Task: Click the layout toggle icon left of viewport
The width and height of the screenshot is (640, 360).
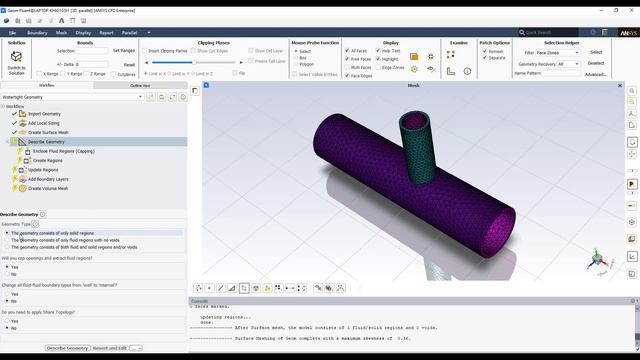Action: tap(195, 91)
